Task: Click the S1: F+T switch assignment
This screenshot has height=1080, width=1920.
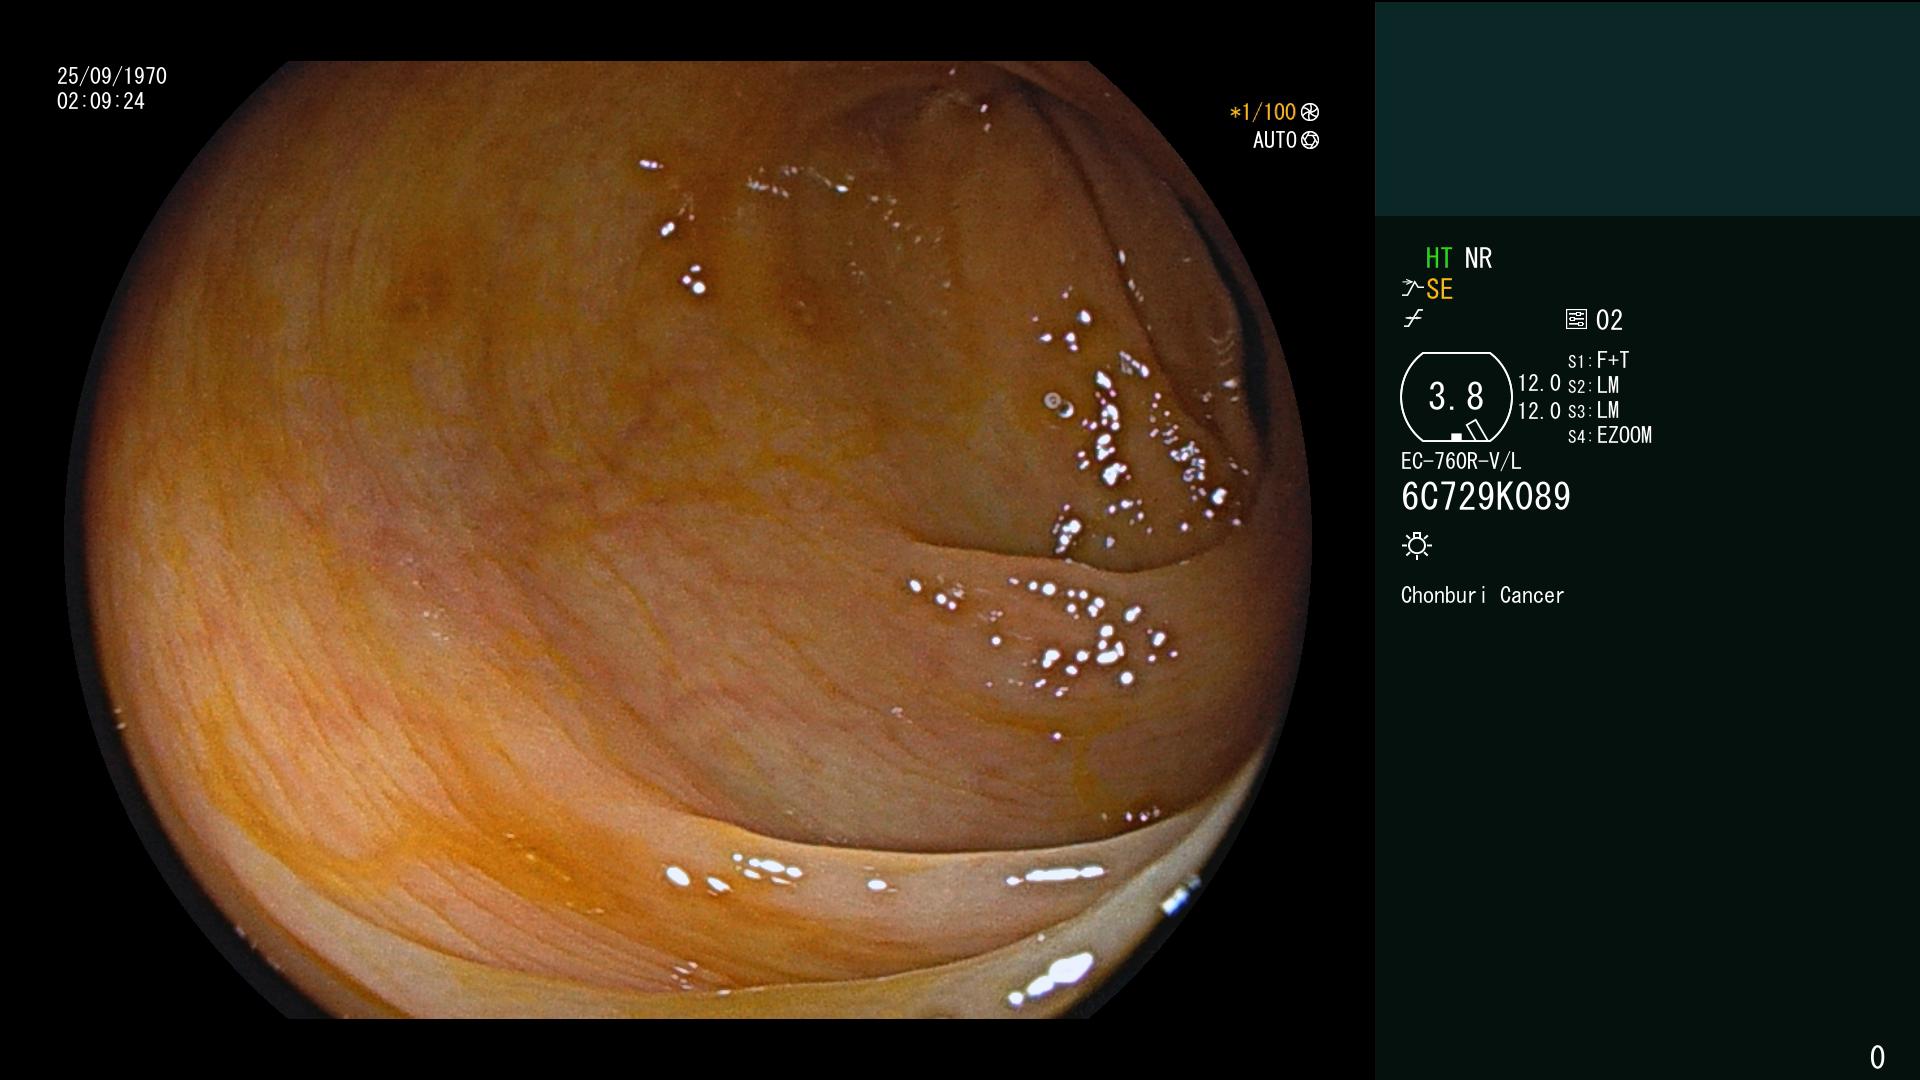Action: tap(1599, 360)
